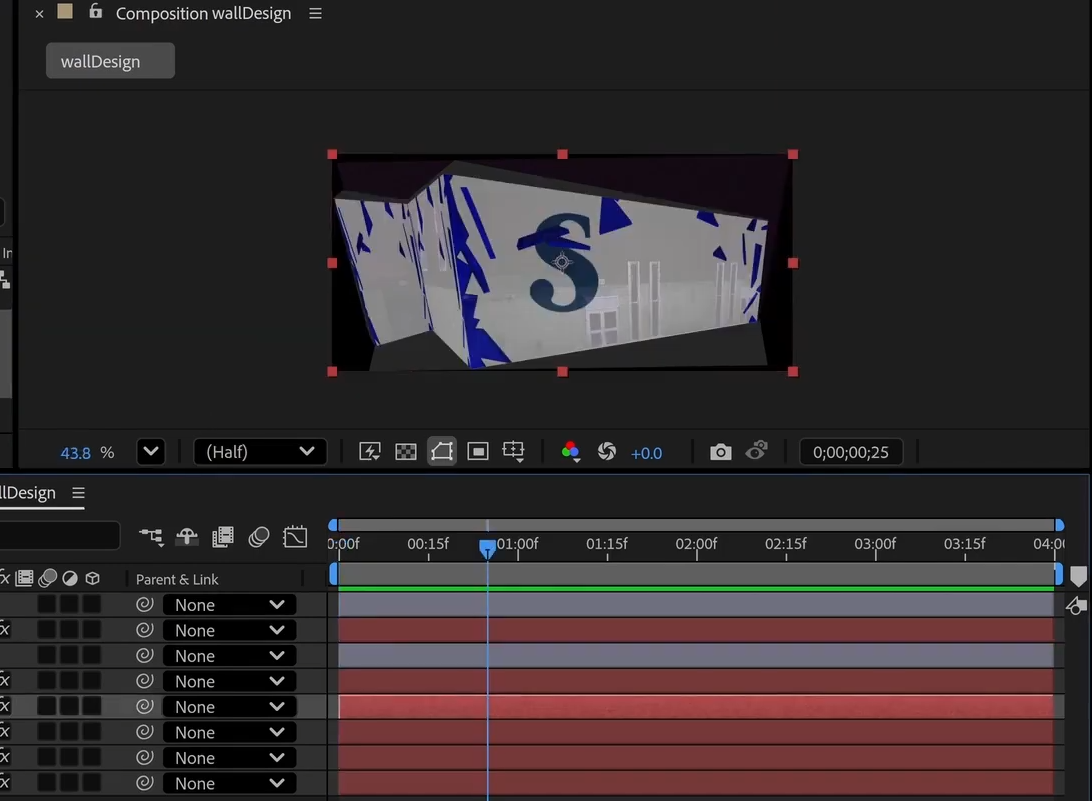Enable motion blur for the composition
This screenshot has height=801, width=1092.
coord(258,537)
